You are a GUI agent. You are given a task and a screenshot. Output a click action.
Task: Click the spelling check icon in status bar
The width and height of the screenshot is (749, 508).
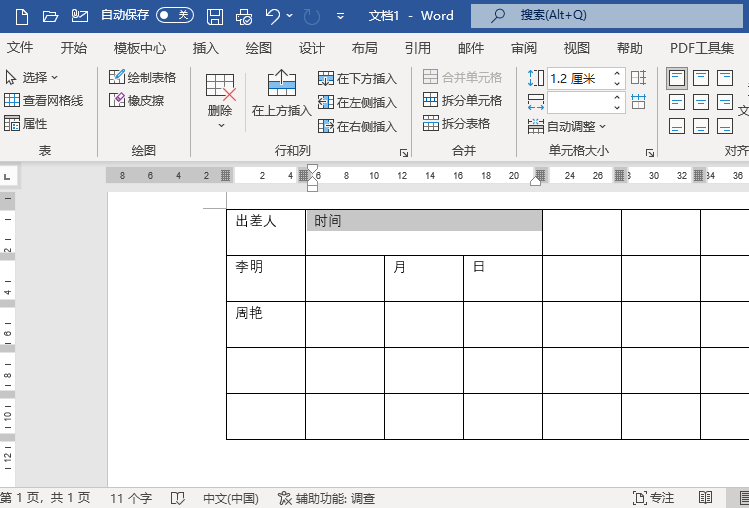177,498
